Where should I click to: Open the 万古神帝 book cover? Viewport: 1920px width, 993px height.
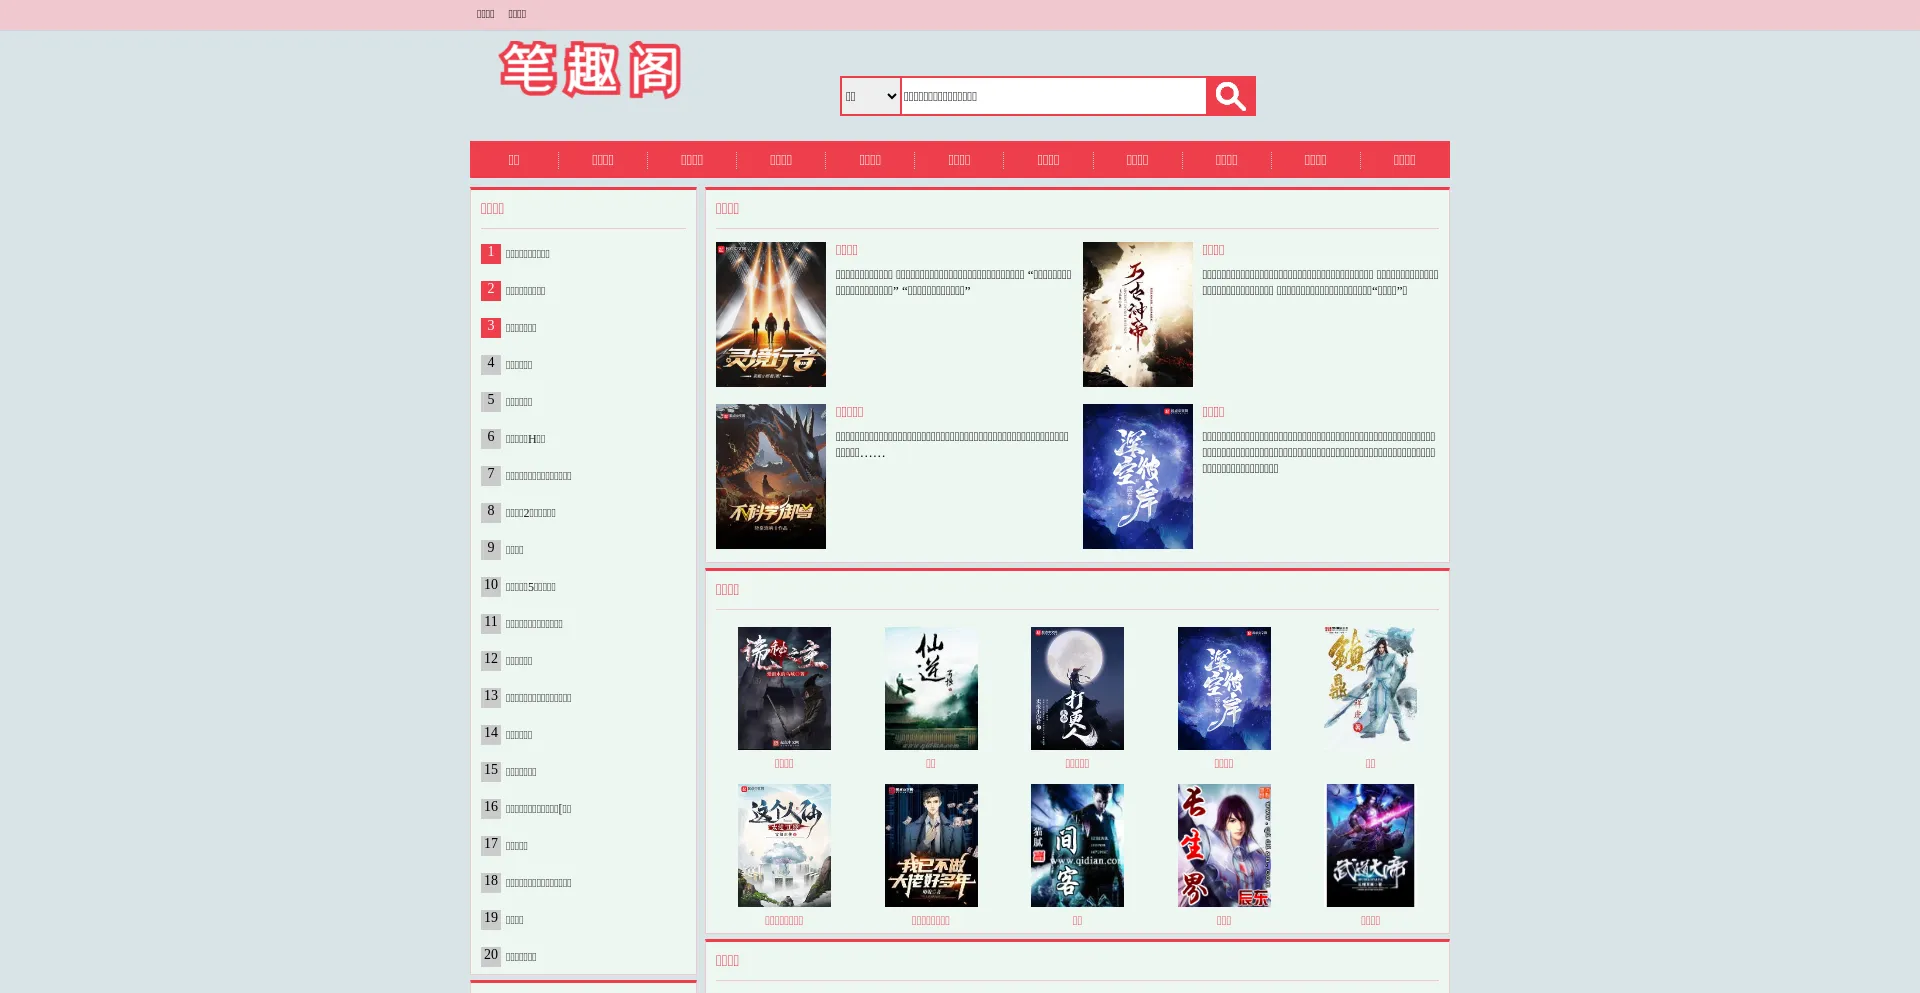1138,314
